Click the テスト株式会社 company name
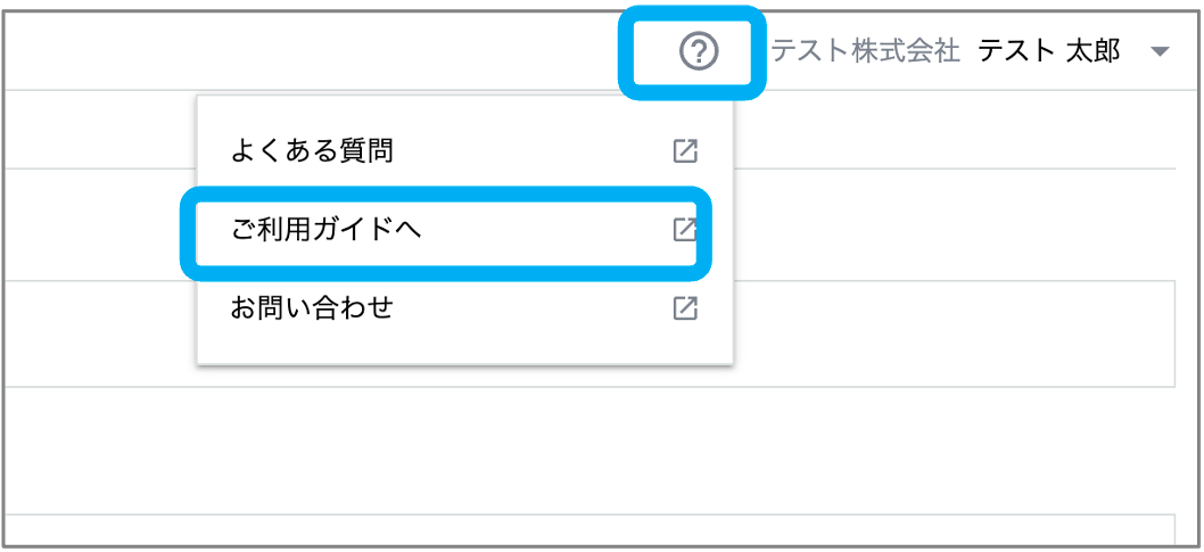1204x552 pixels. [865, 51]
